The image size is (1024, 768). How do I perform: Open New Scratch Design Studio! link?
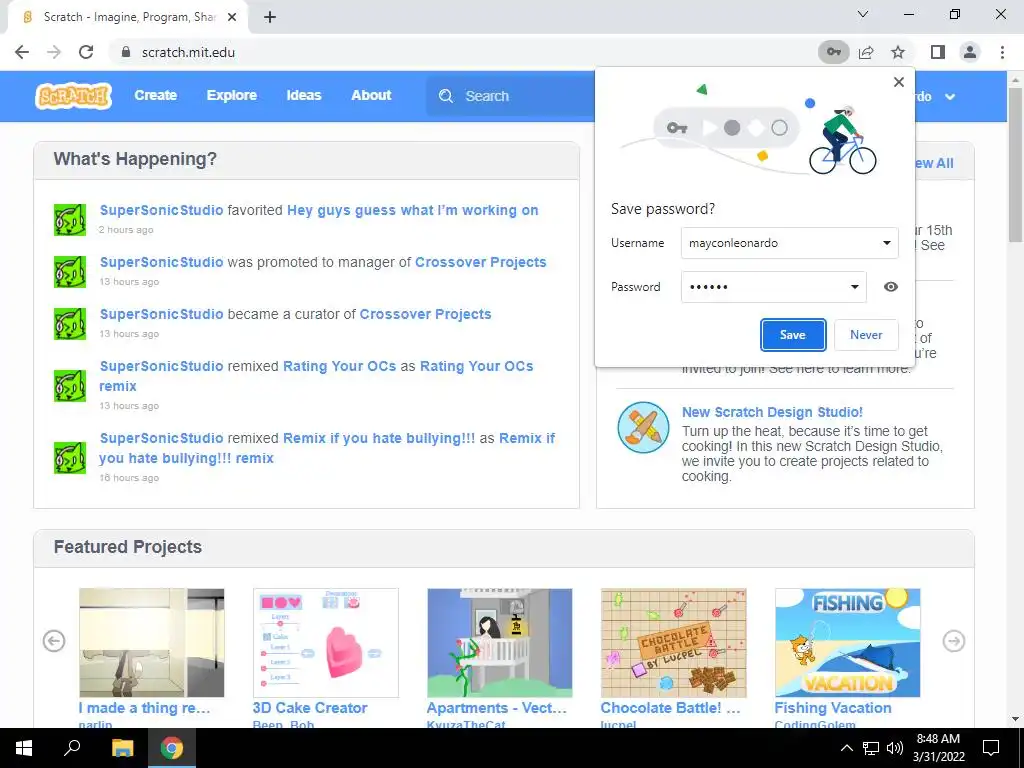772,412
